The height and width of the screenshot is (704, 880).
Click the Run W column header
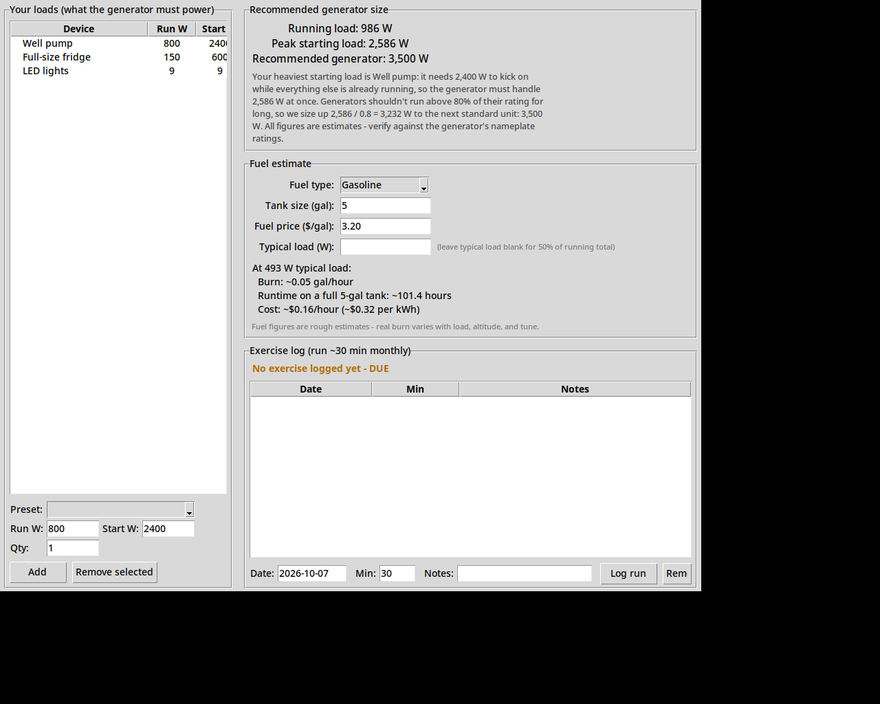172,29
